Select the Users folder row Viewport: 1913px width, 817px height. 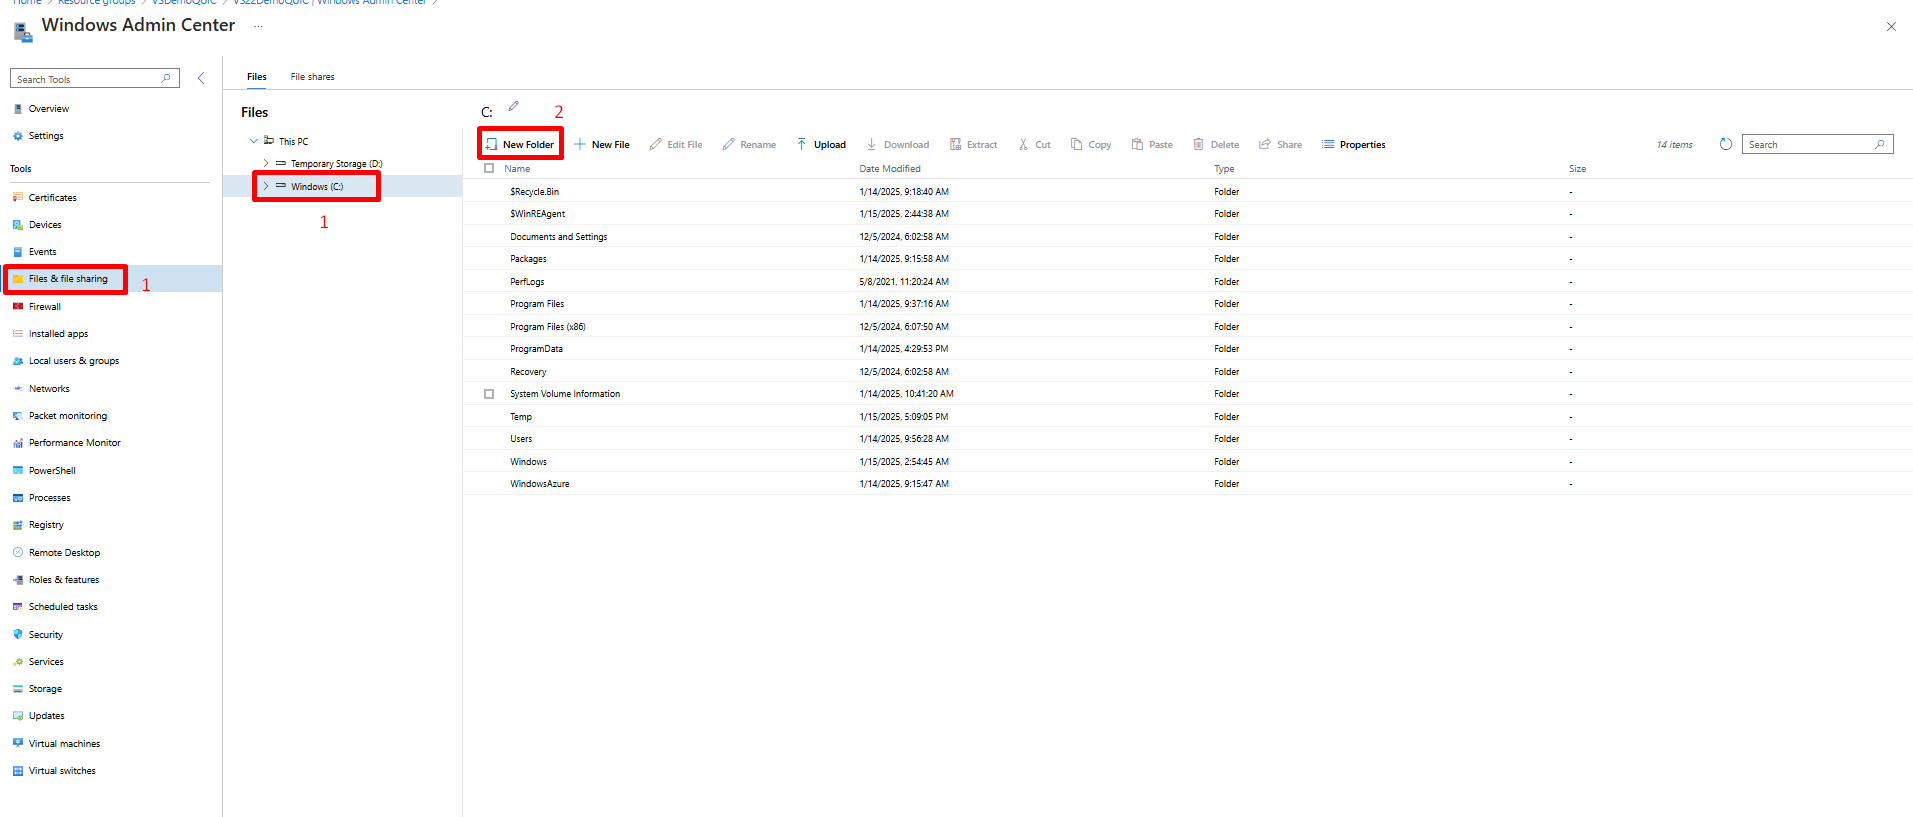pos(1188,439)
